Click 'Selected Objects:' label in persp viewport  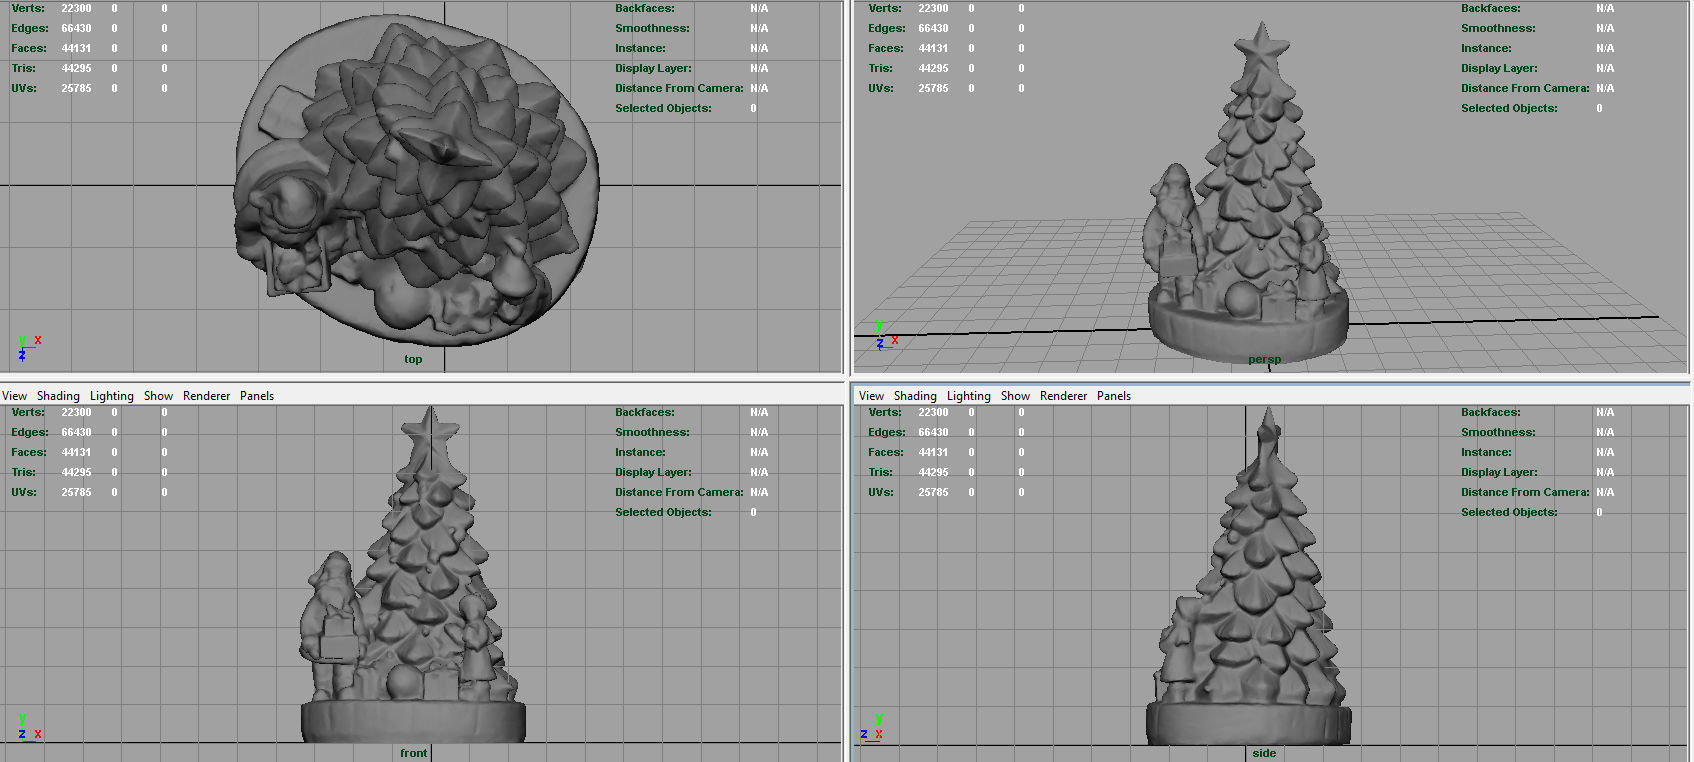click(1509, 108)
